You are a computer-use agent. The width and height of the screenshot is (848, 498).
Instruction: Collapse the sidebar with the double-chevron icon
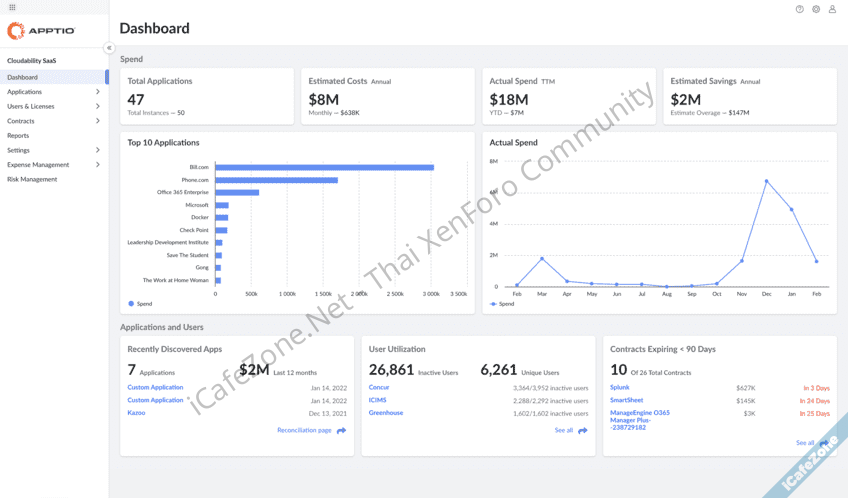coord(109,48)
